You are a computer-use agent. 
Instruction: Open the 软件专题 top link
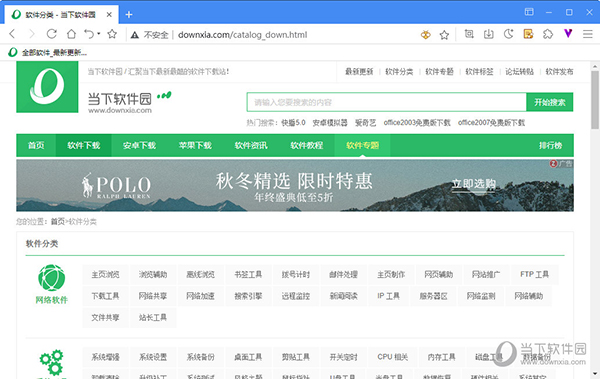[x=439, y=72]
